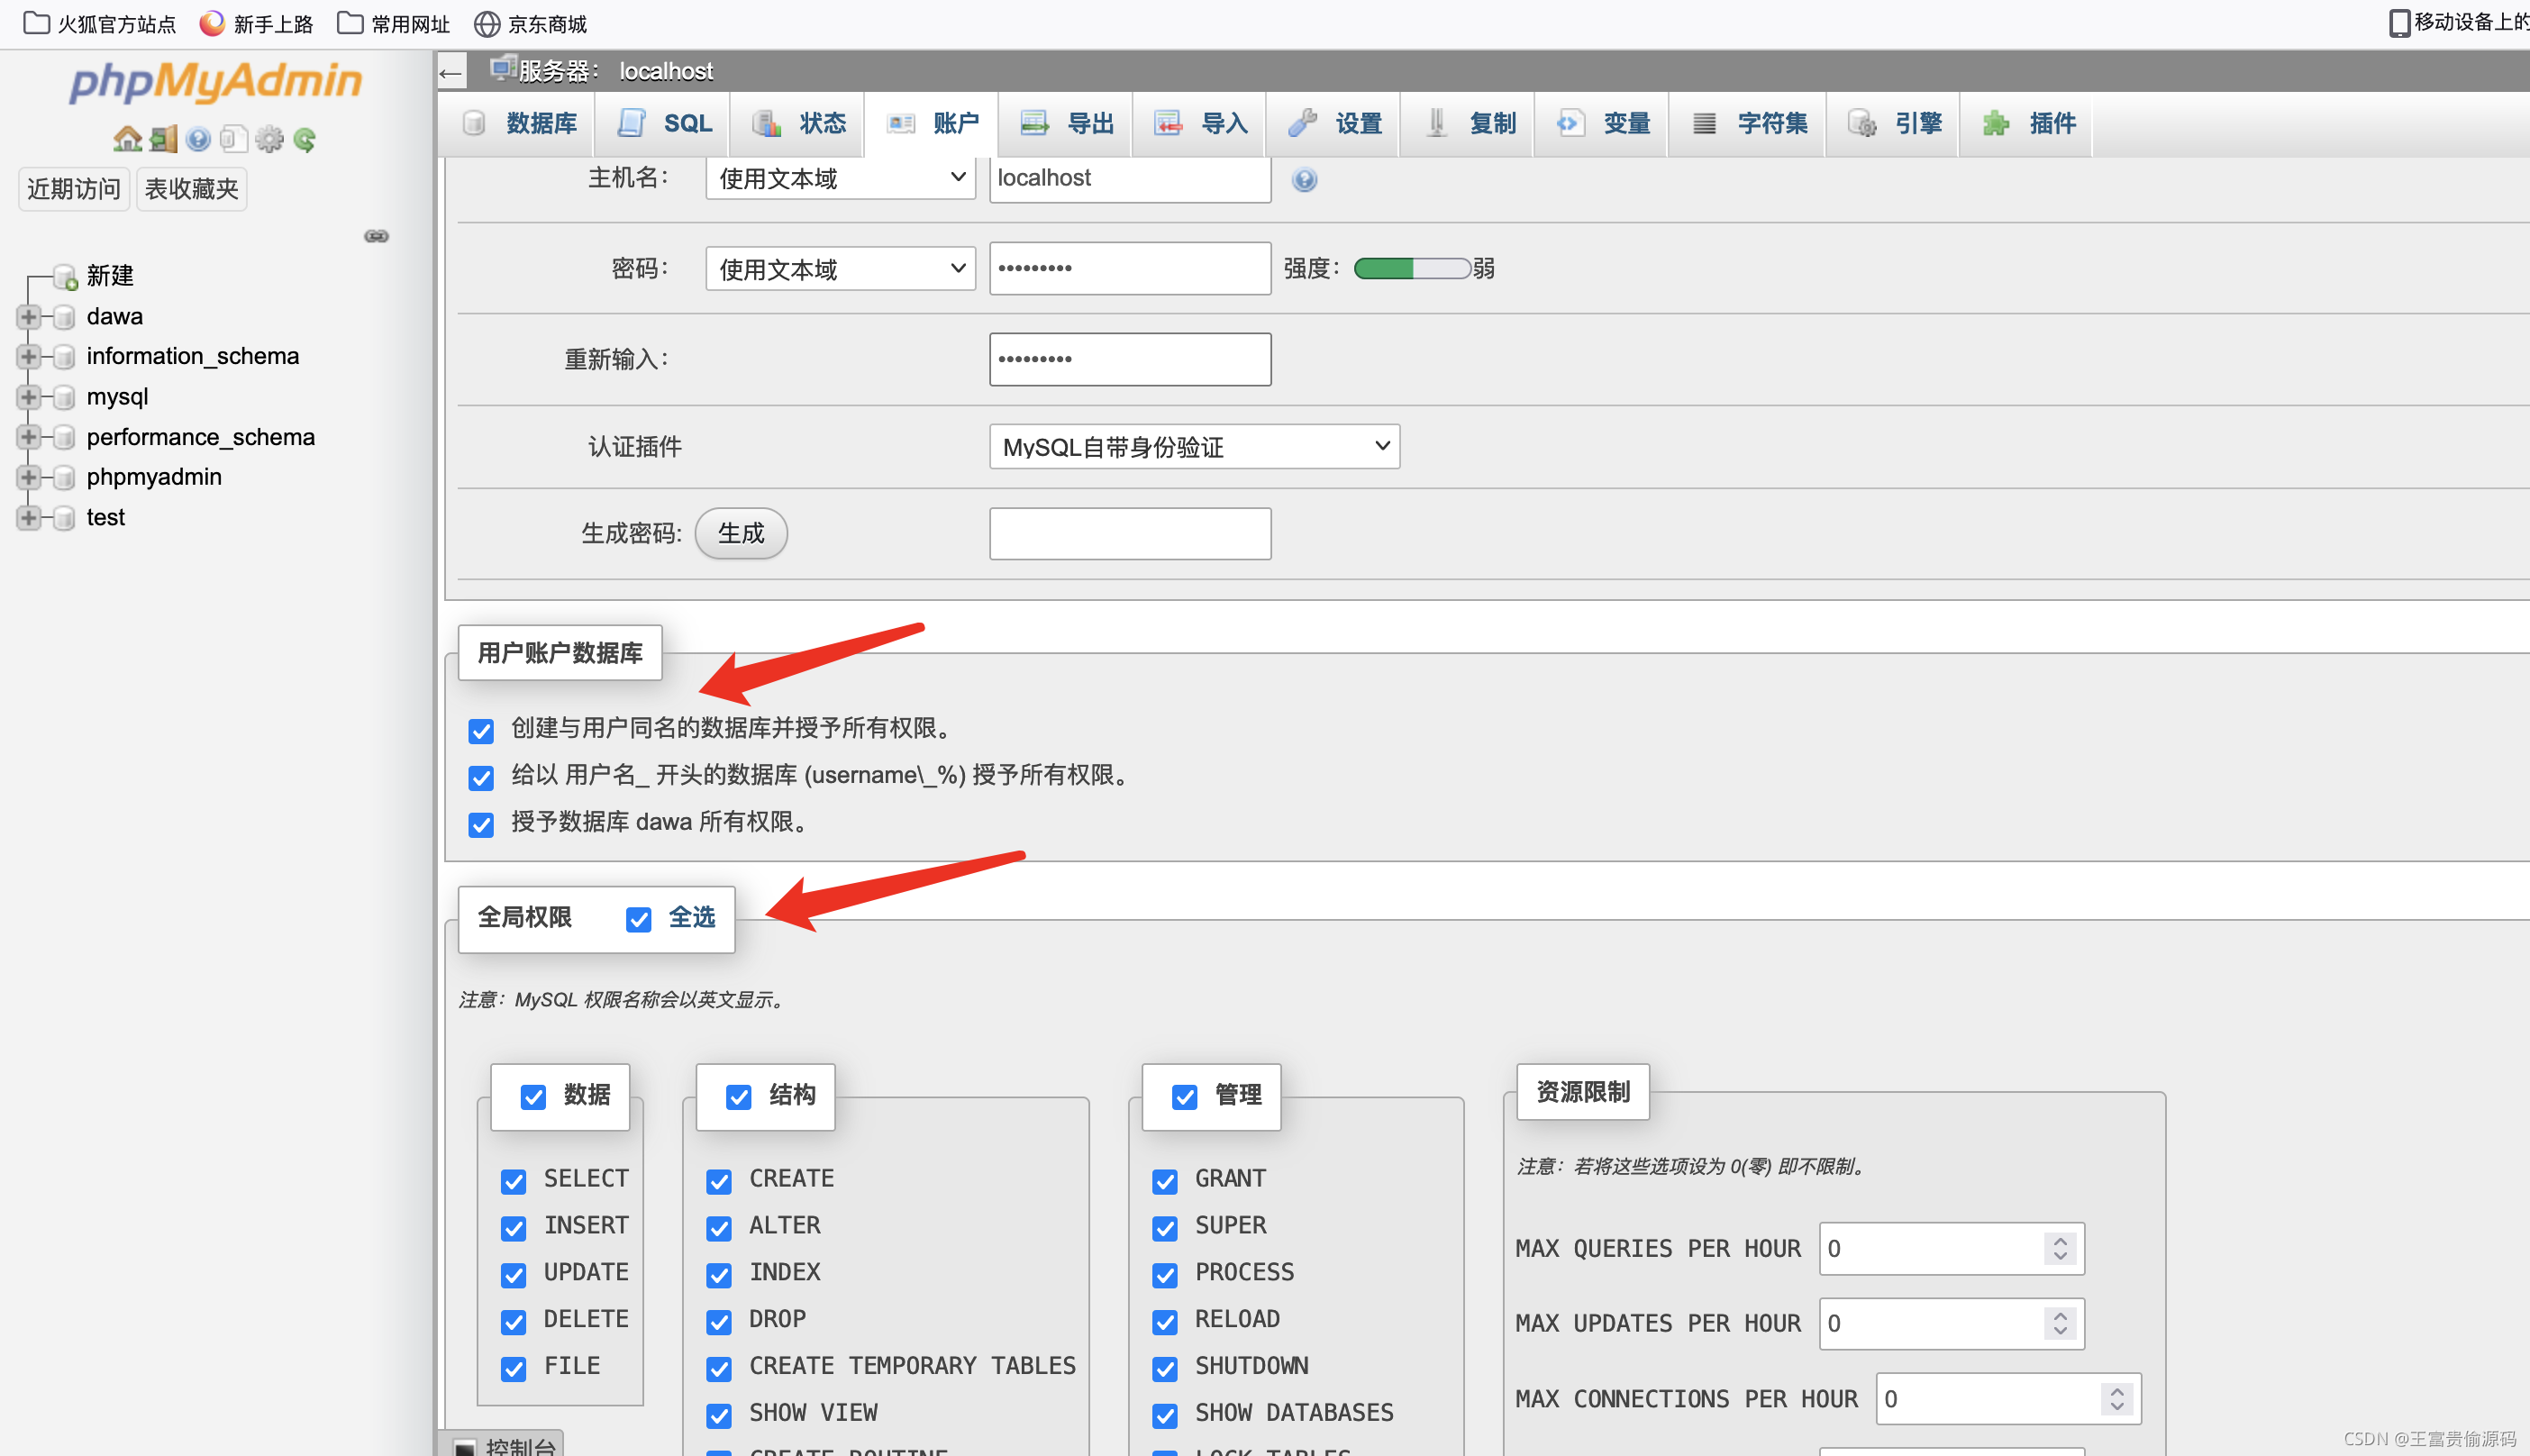Toggle the 管理 group checkbox
The height and width of the screenshot is (1456, 2530).
coord(1185,1097)
